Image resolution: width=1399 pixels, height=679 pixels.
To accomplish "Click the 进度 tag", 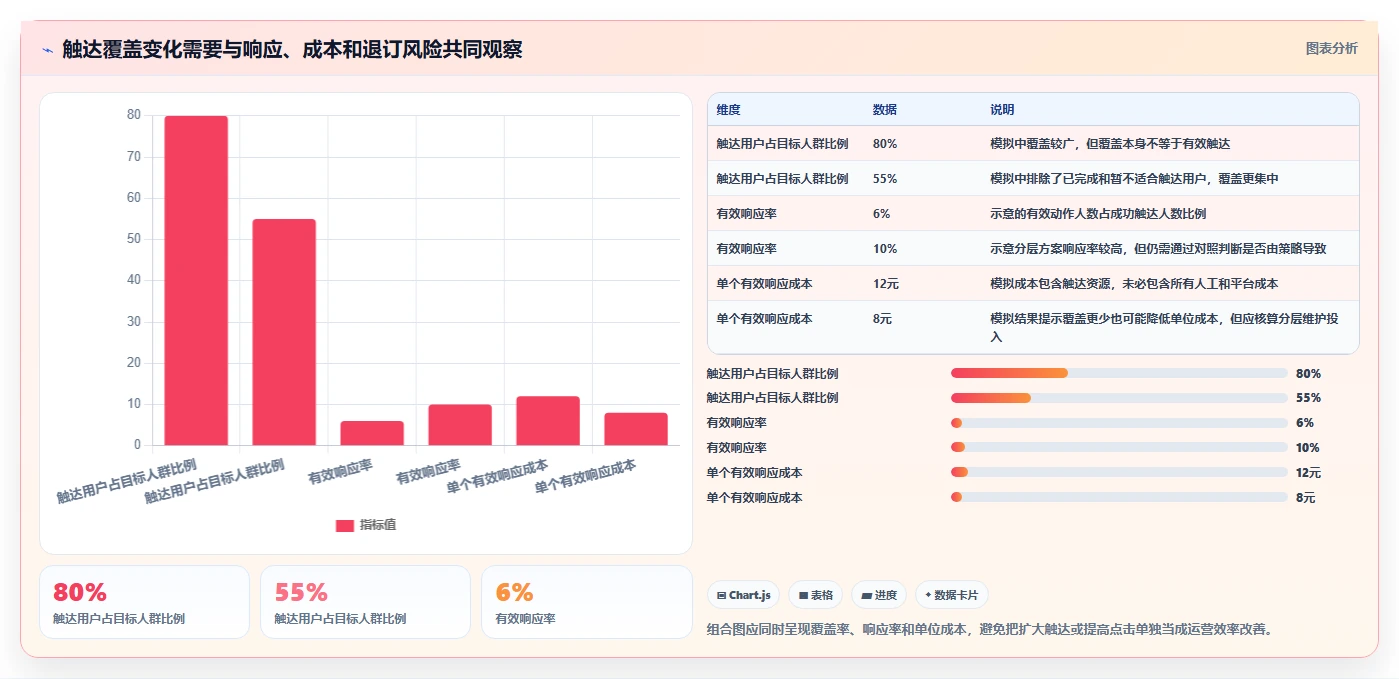I will point(879,595).
